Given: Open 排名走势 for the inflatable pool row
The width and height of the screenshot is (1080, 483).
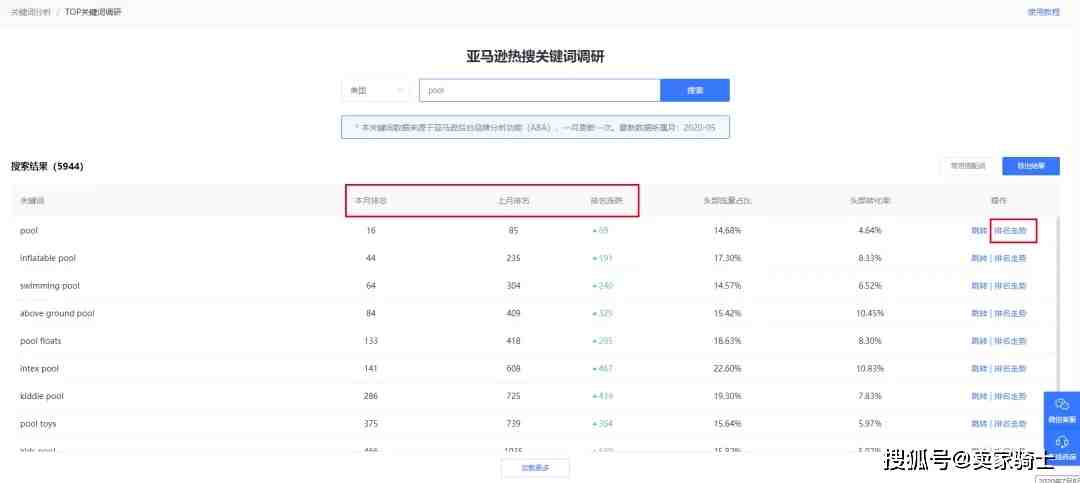Looking at the screenshot, I should tap(1010, 258).
